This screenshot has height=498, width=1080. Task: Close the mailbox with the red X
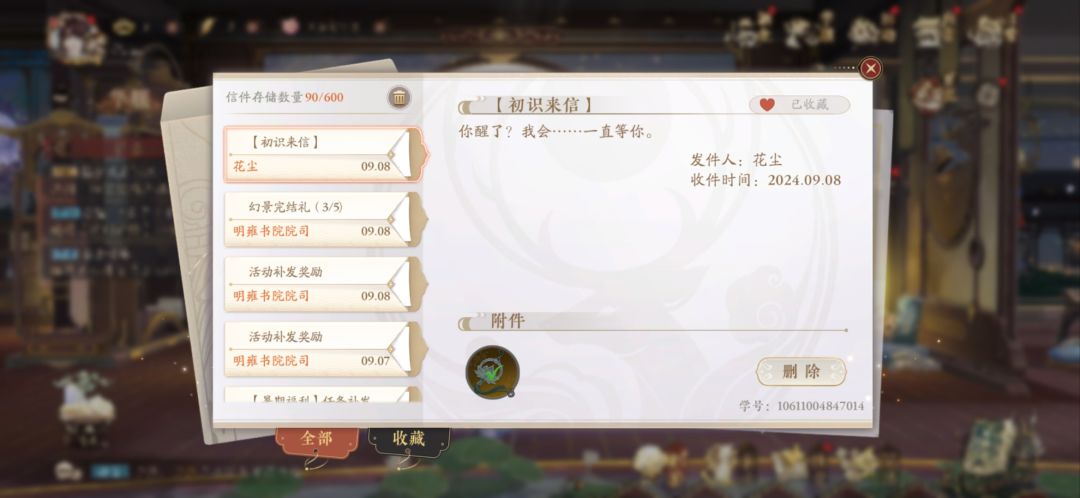tap(871, 68)
